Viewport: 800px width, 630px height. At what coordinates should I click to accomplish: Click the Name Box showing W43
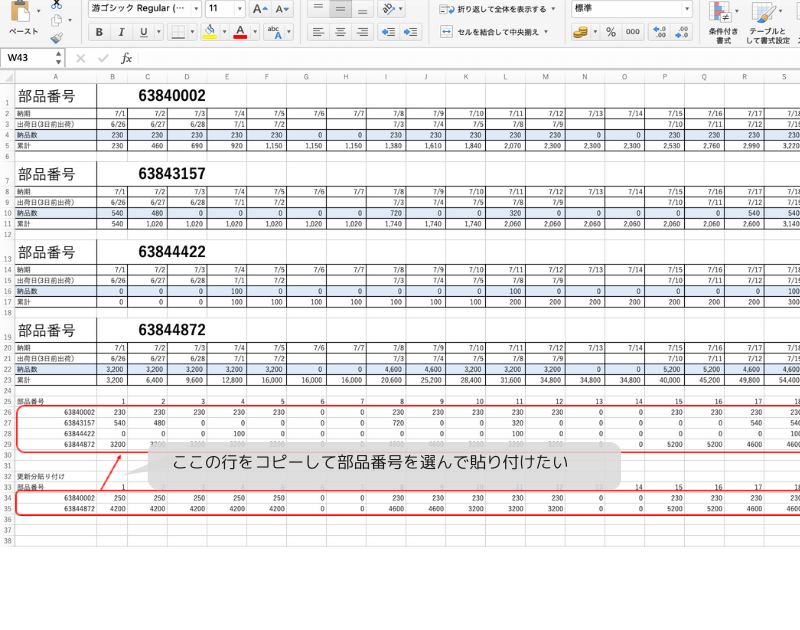tap(32, 58)
